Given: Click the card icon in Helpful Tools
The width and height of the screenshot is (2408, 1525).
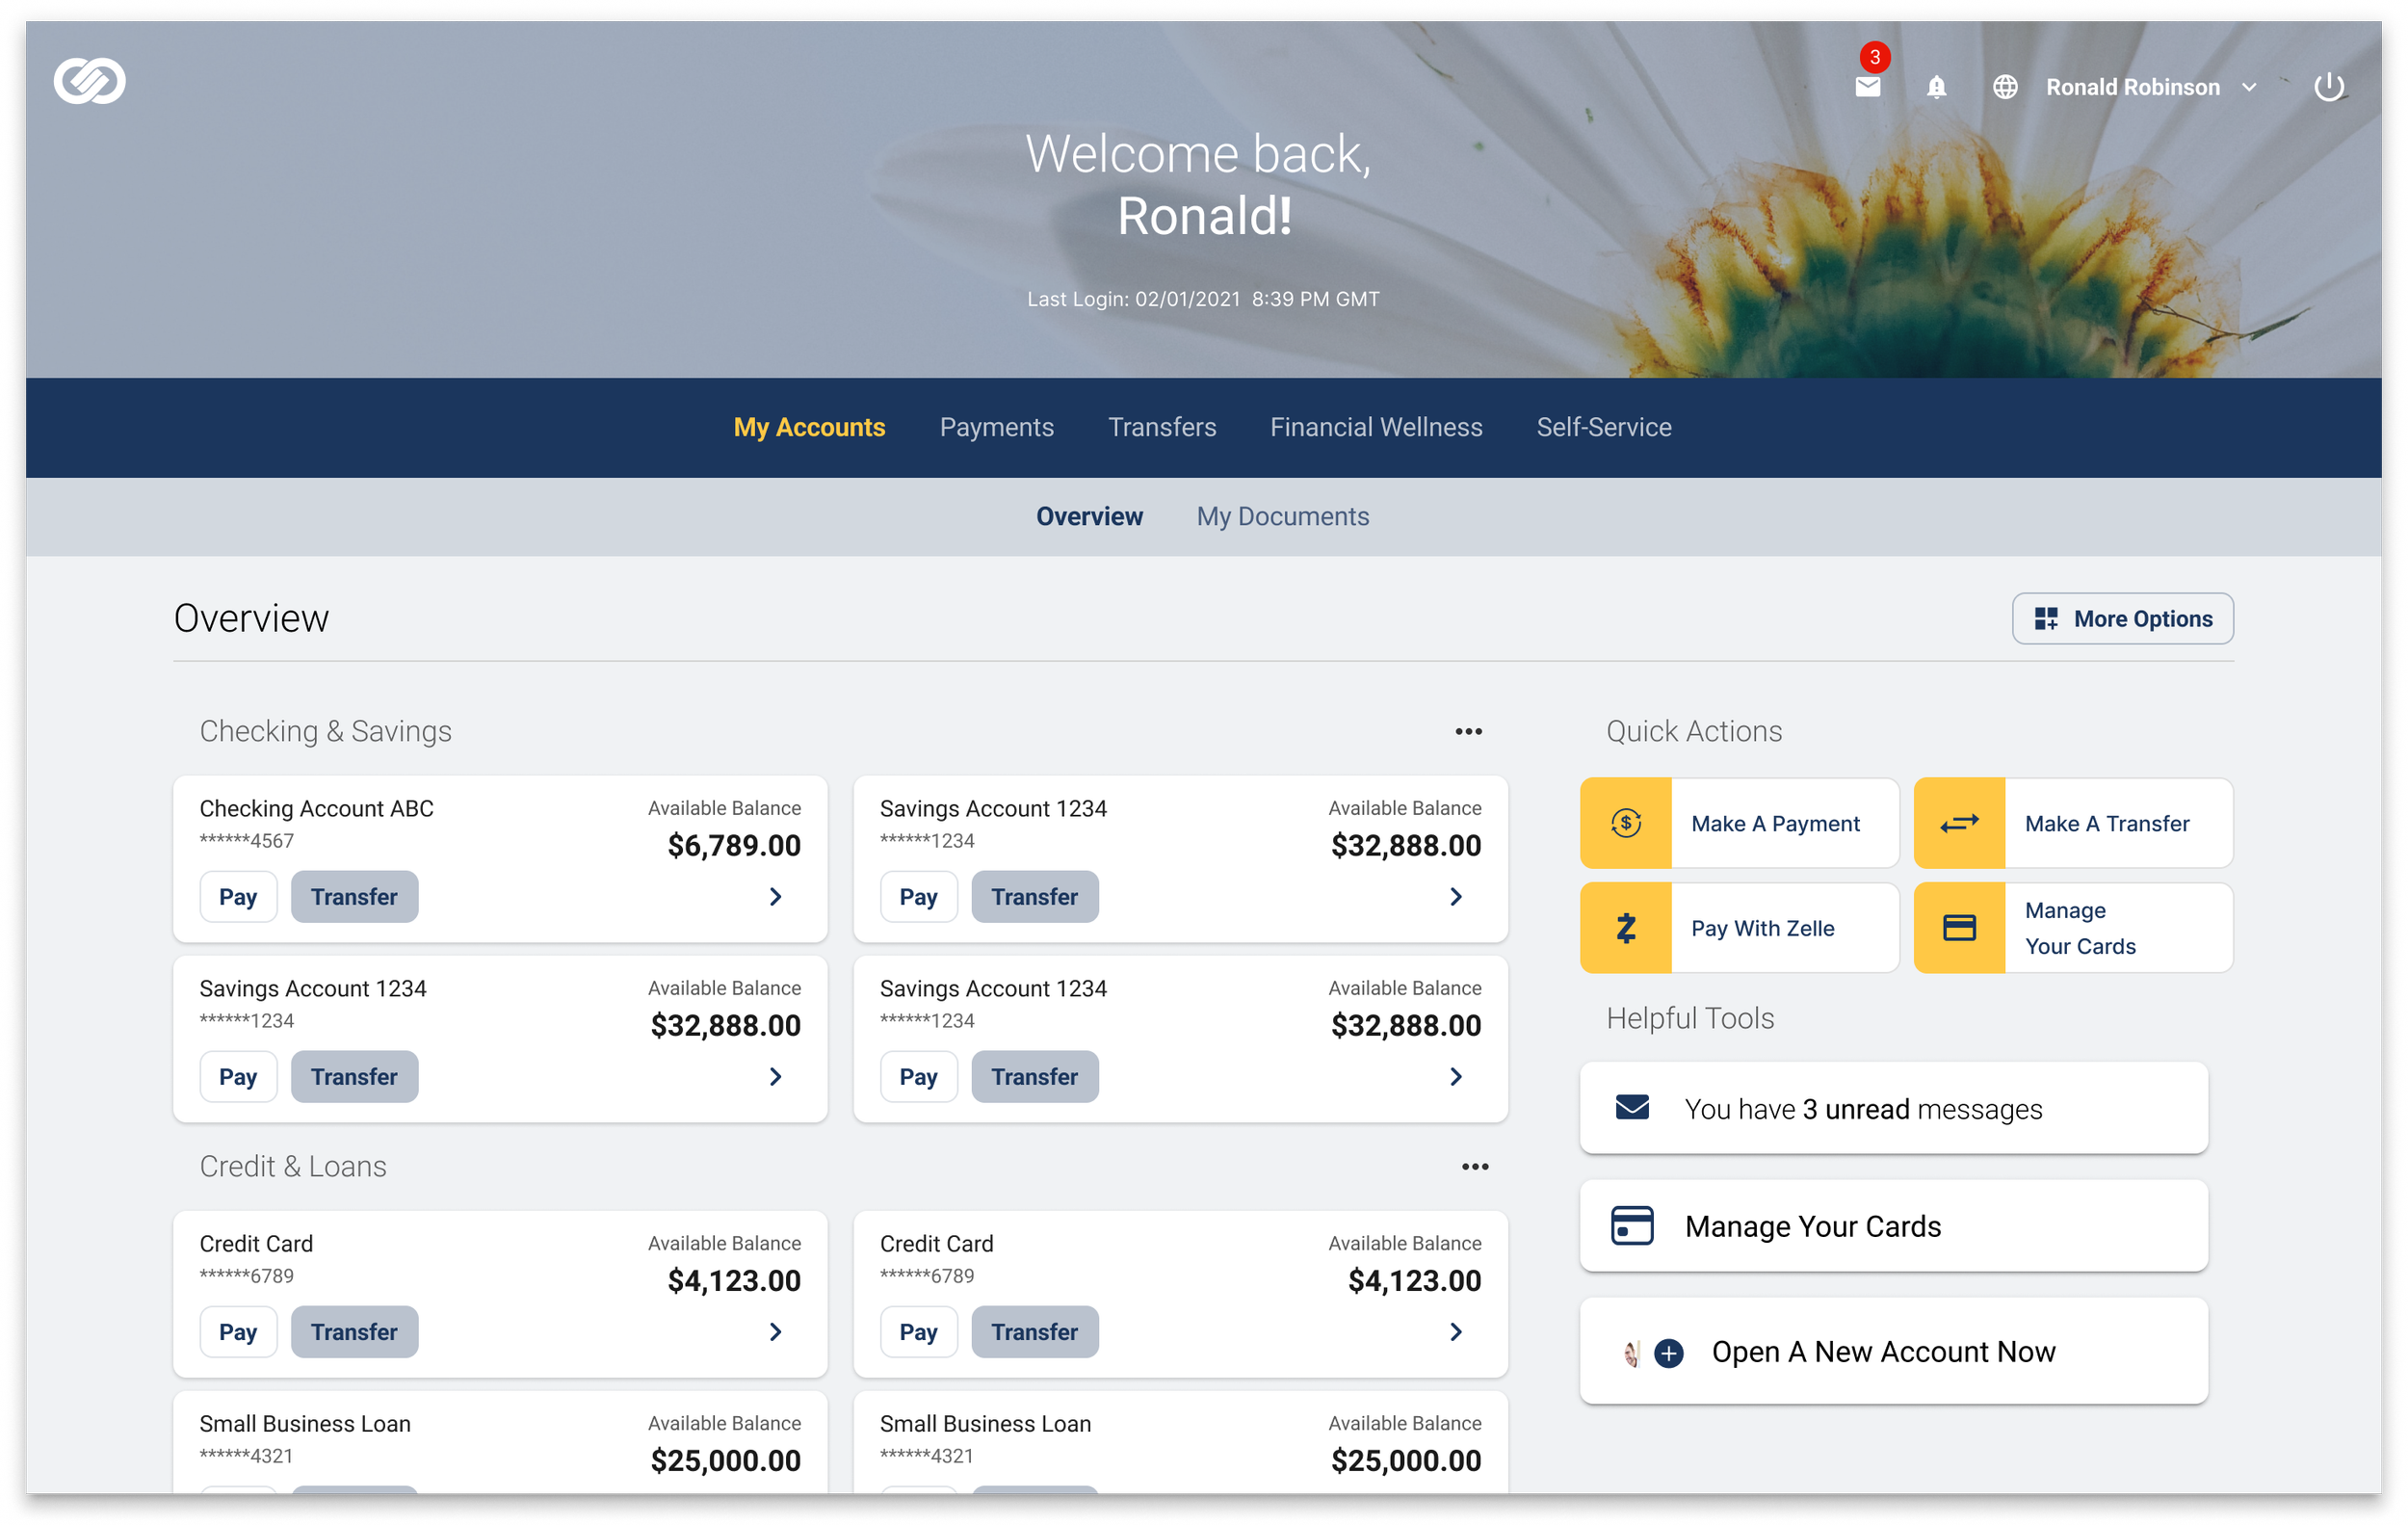Looking at the screenshot, I should tap(1632, 1225).
